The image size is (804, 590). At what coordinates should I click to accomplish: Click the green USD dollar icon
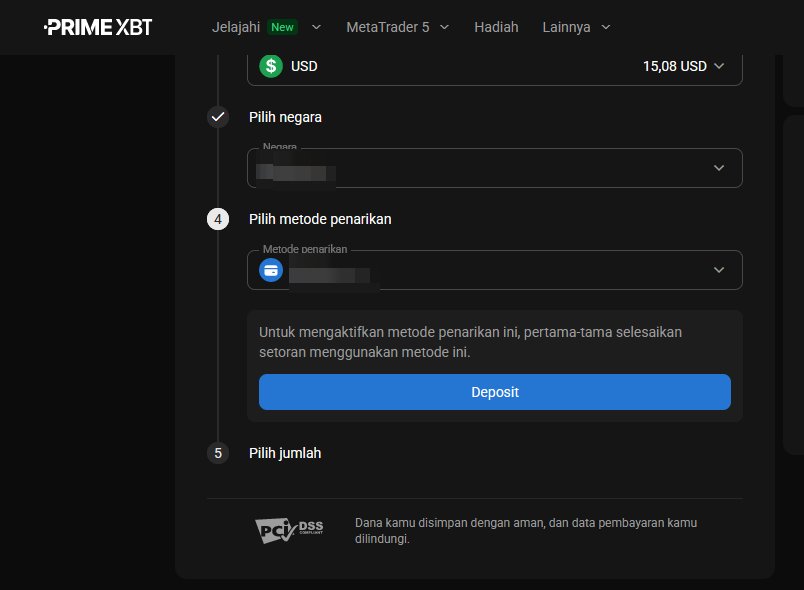pyautogui.click(x=271, y=66)
